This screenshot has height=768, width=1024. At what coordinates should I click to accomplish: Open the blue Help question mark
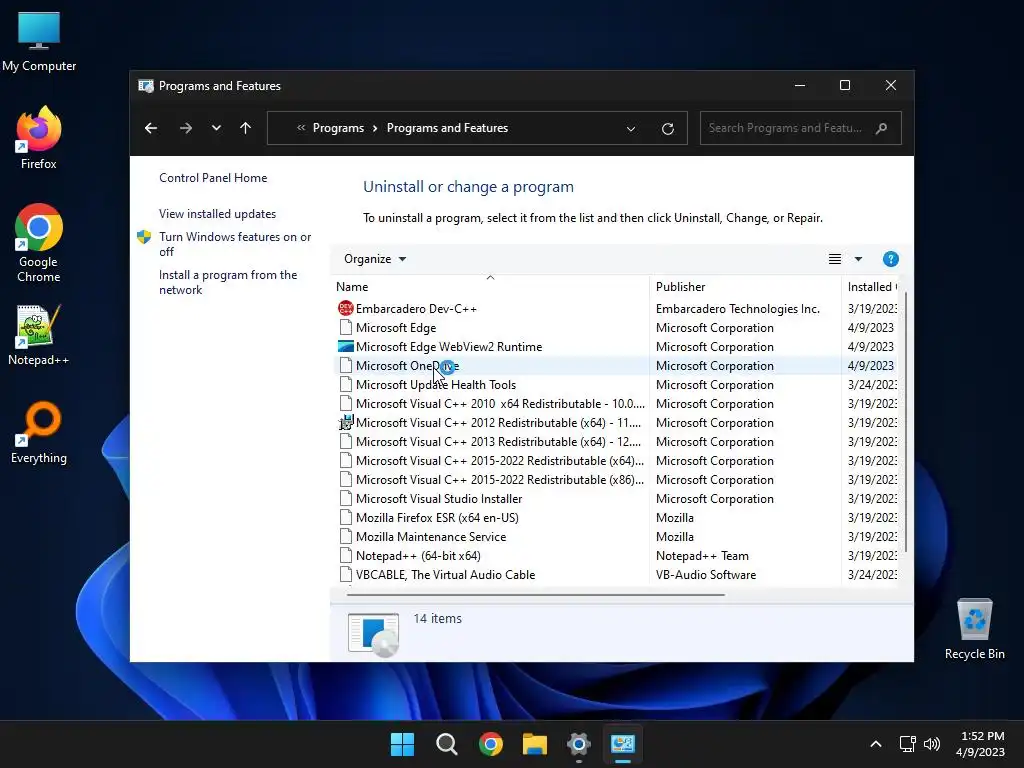tap(890, 259)
